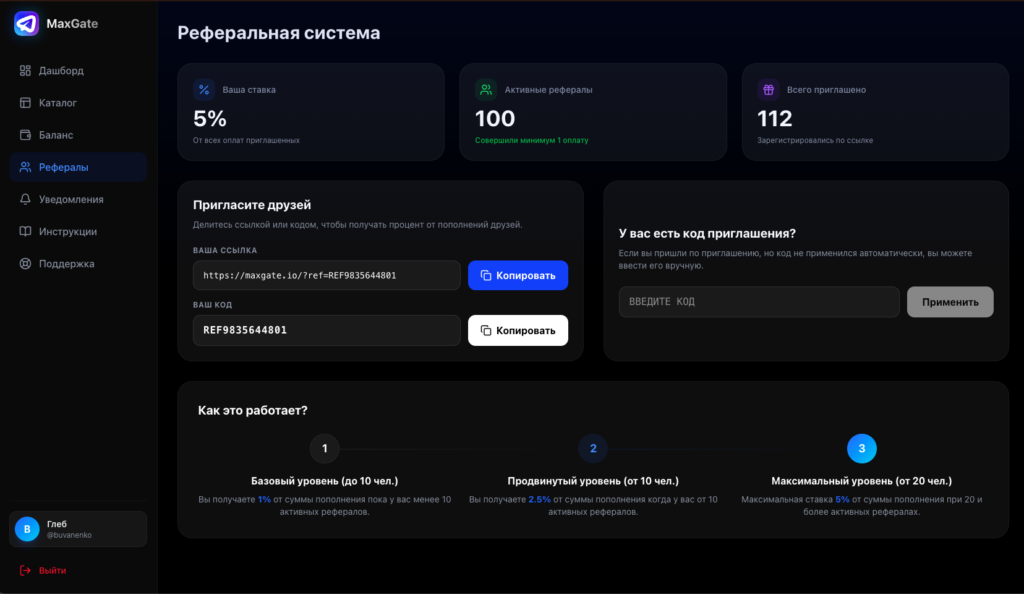
Task: Copy the referral code with white Копировать button
Action: tap(517, 330)
